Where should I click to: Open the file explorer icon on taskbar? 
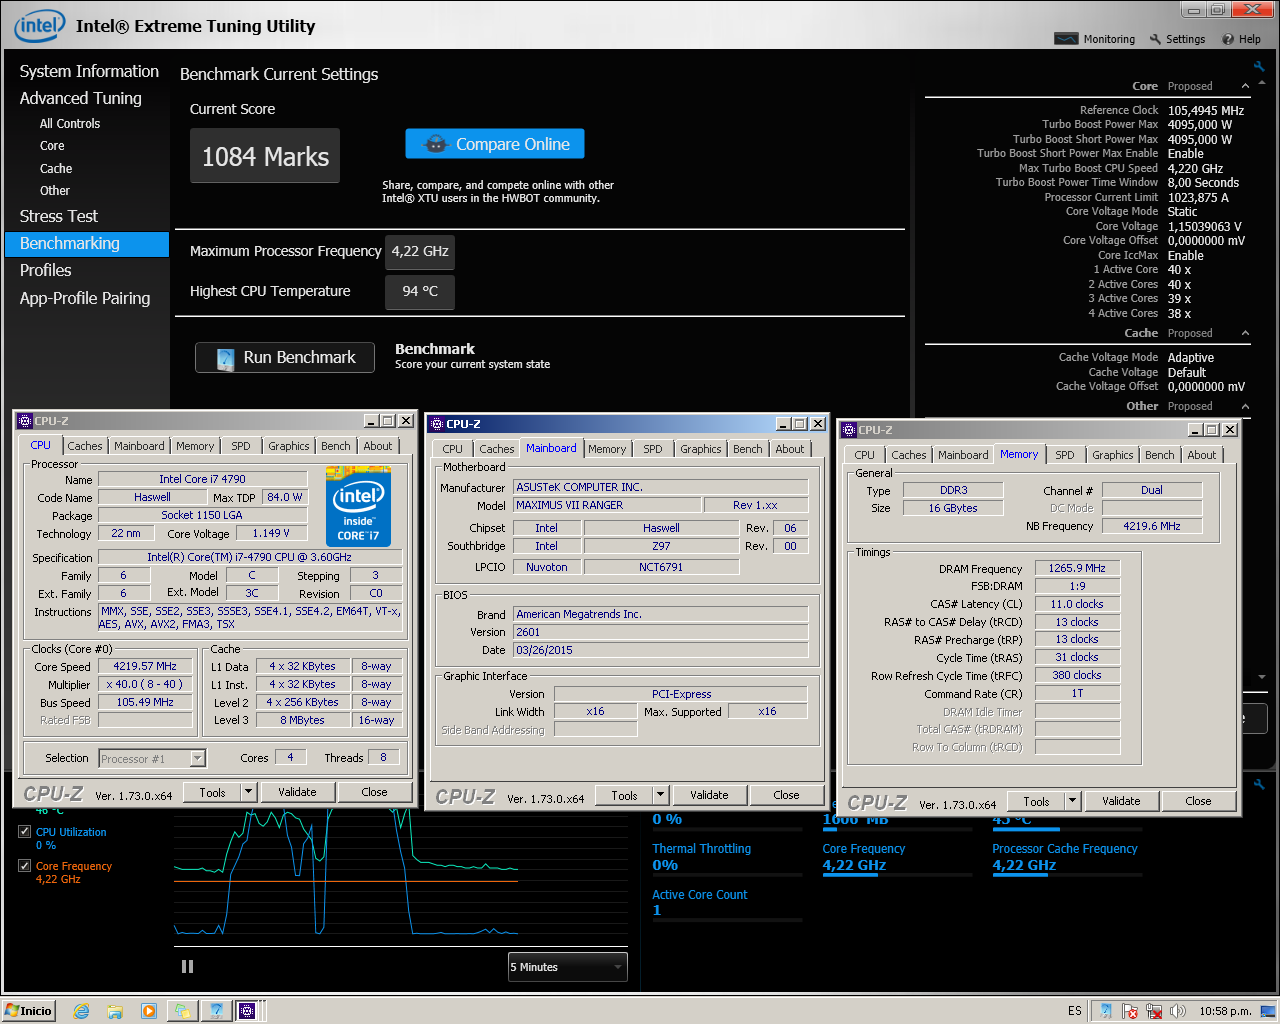[x=115, y=1011]
